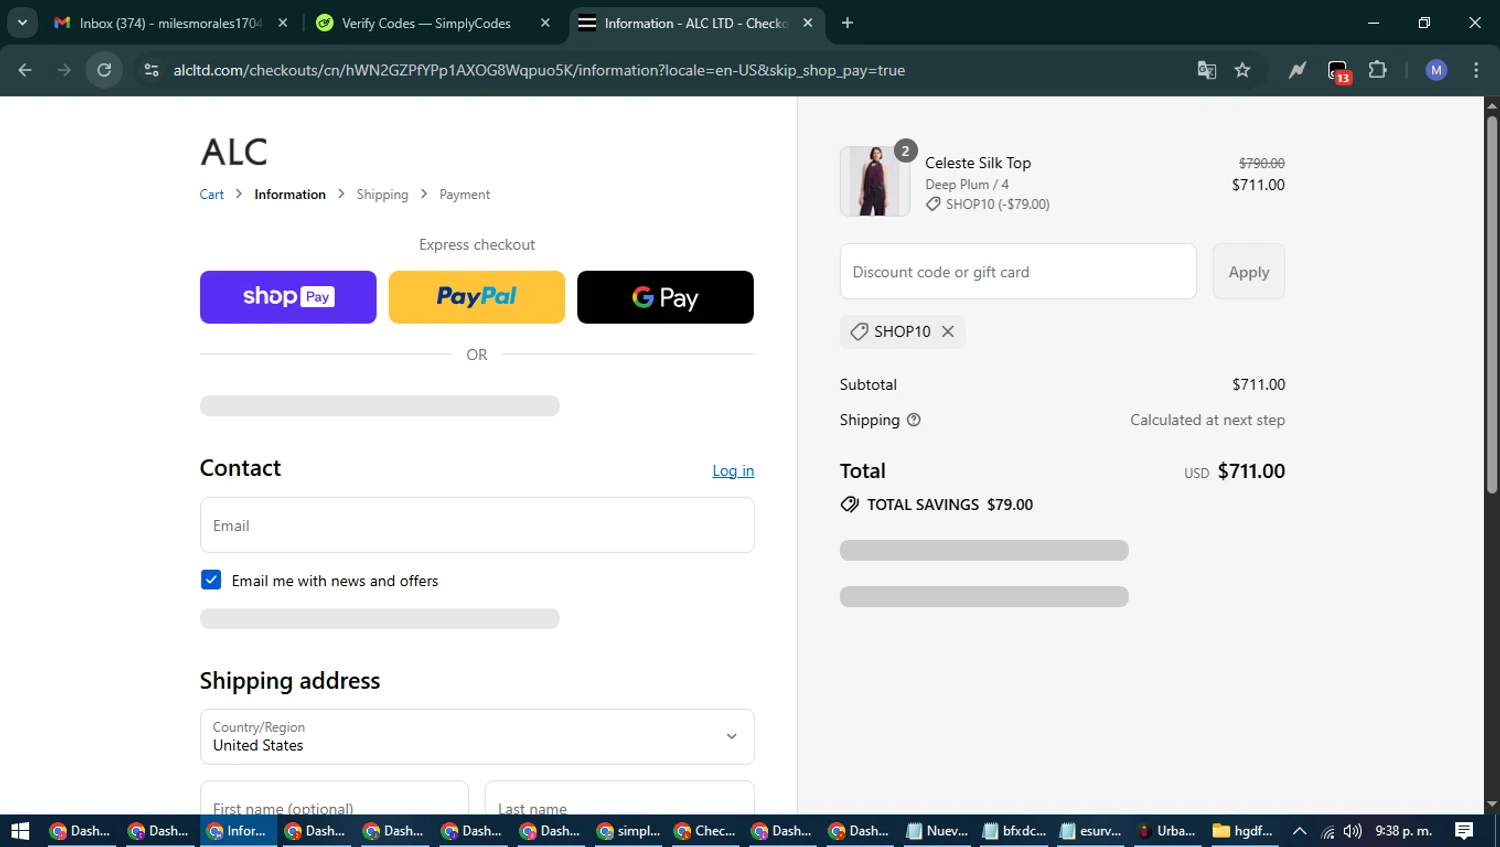The height and width of the screenshot is (847, 1500).
Task: Click the browser address bar URL
Action: click(539, 70)
